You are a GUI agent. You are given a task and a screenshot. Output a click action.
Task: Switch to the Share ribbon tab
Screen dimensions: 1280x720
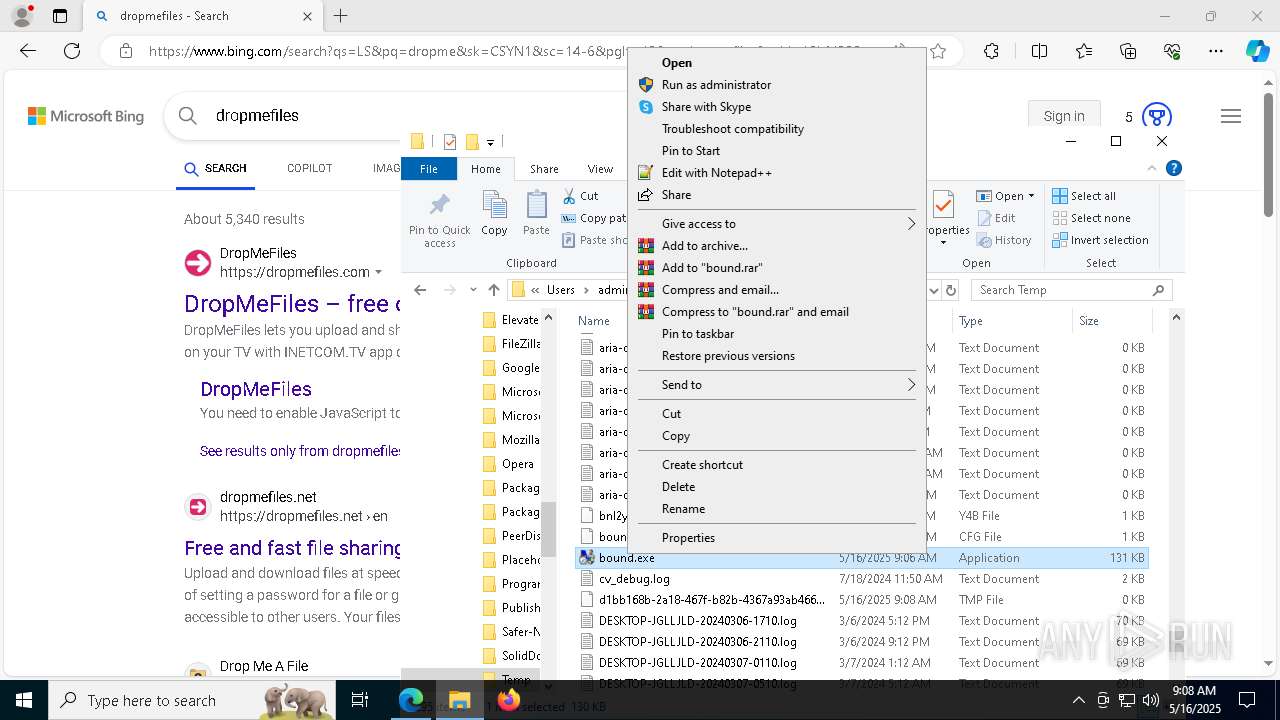point(544,169)
